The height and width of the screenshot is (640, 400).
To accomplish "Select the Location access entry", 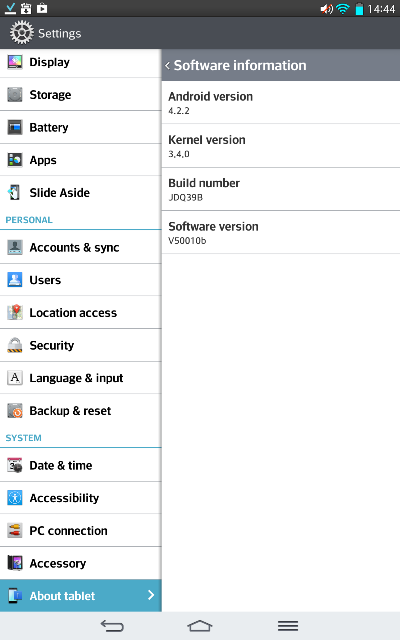I will [81, 313].
